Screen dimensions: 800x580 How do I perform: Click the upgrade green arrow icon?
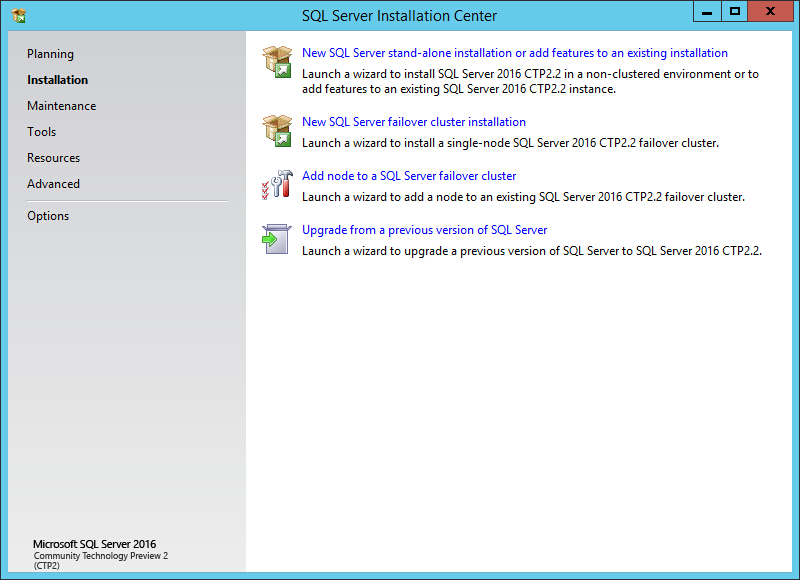[277, 239]
